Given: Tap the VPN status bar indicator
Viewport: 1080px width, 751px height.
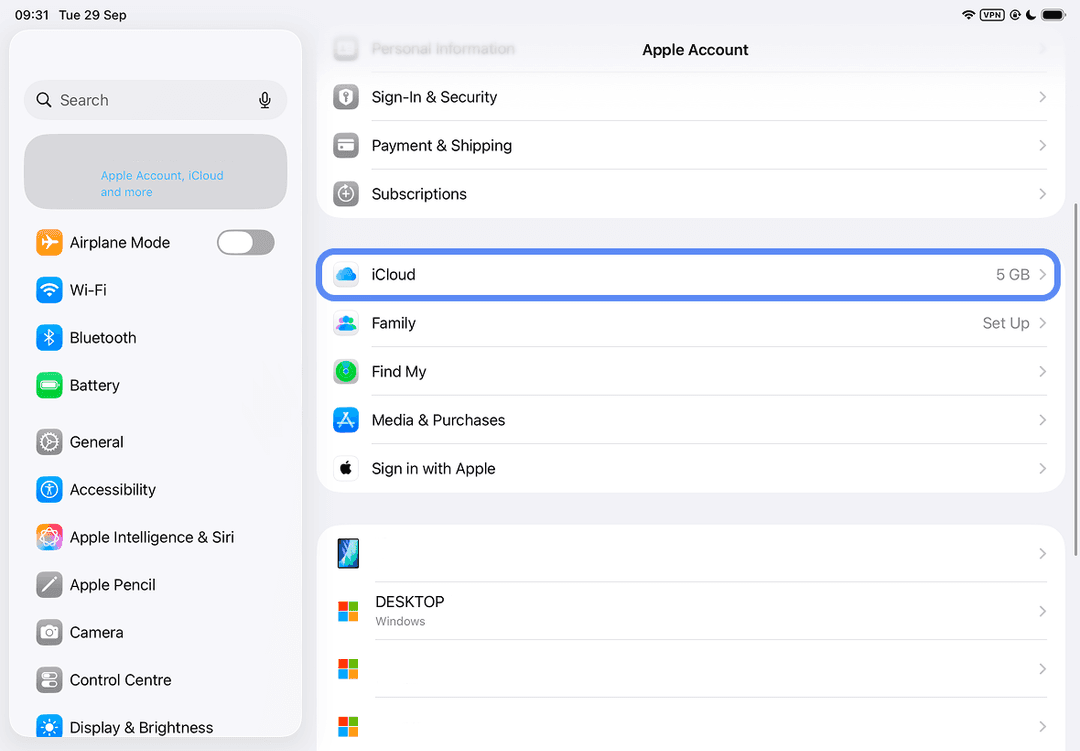Looking at the screenshot, I should pyautogui.click(x=992, y=14).
